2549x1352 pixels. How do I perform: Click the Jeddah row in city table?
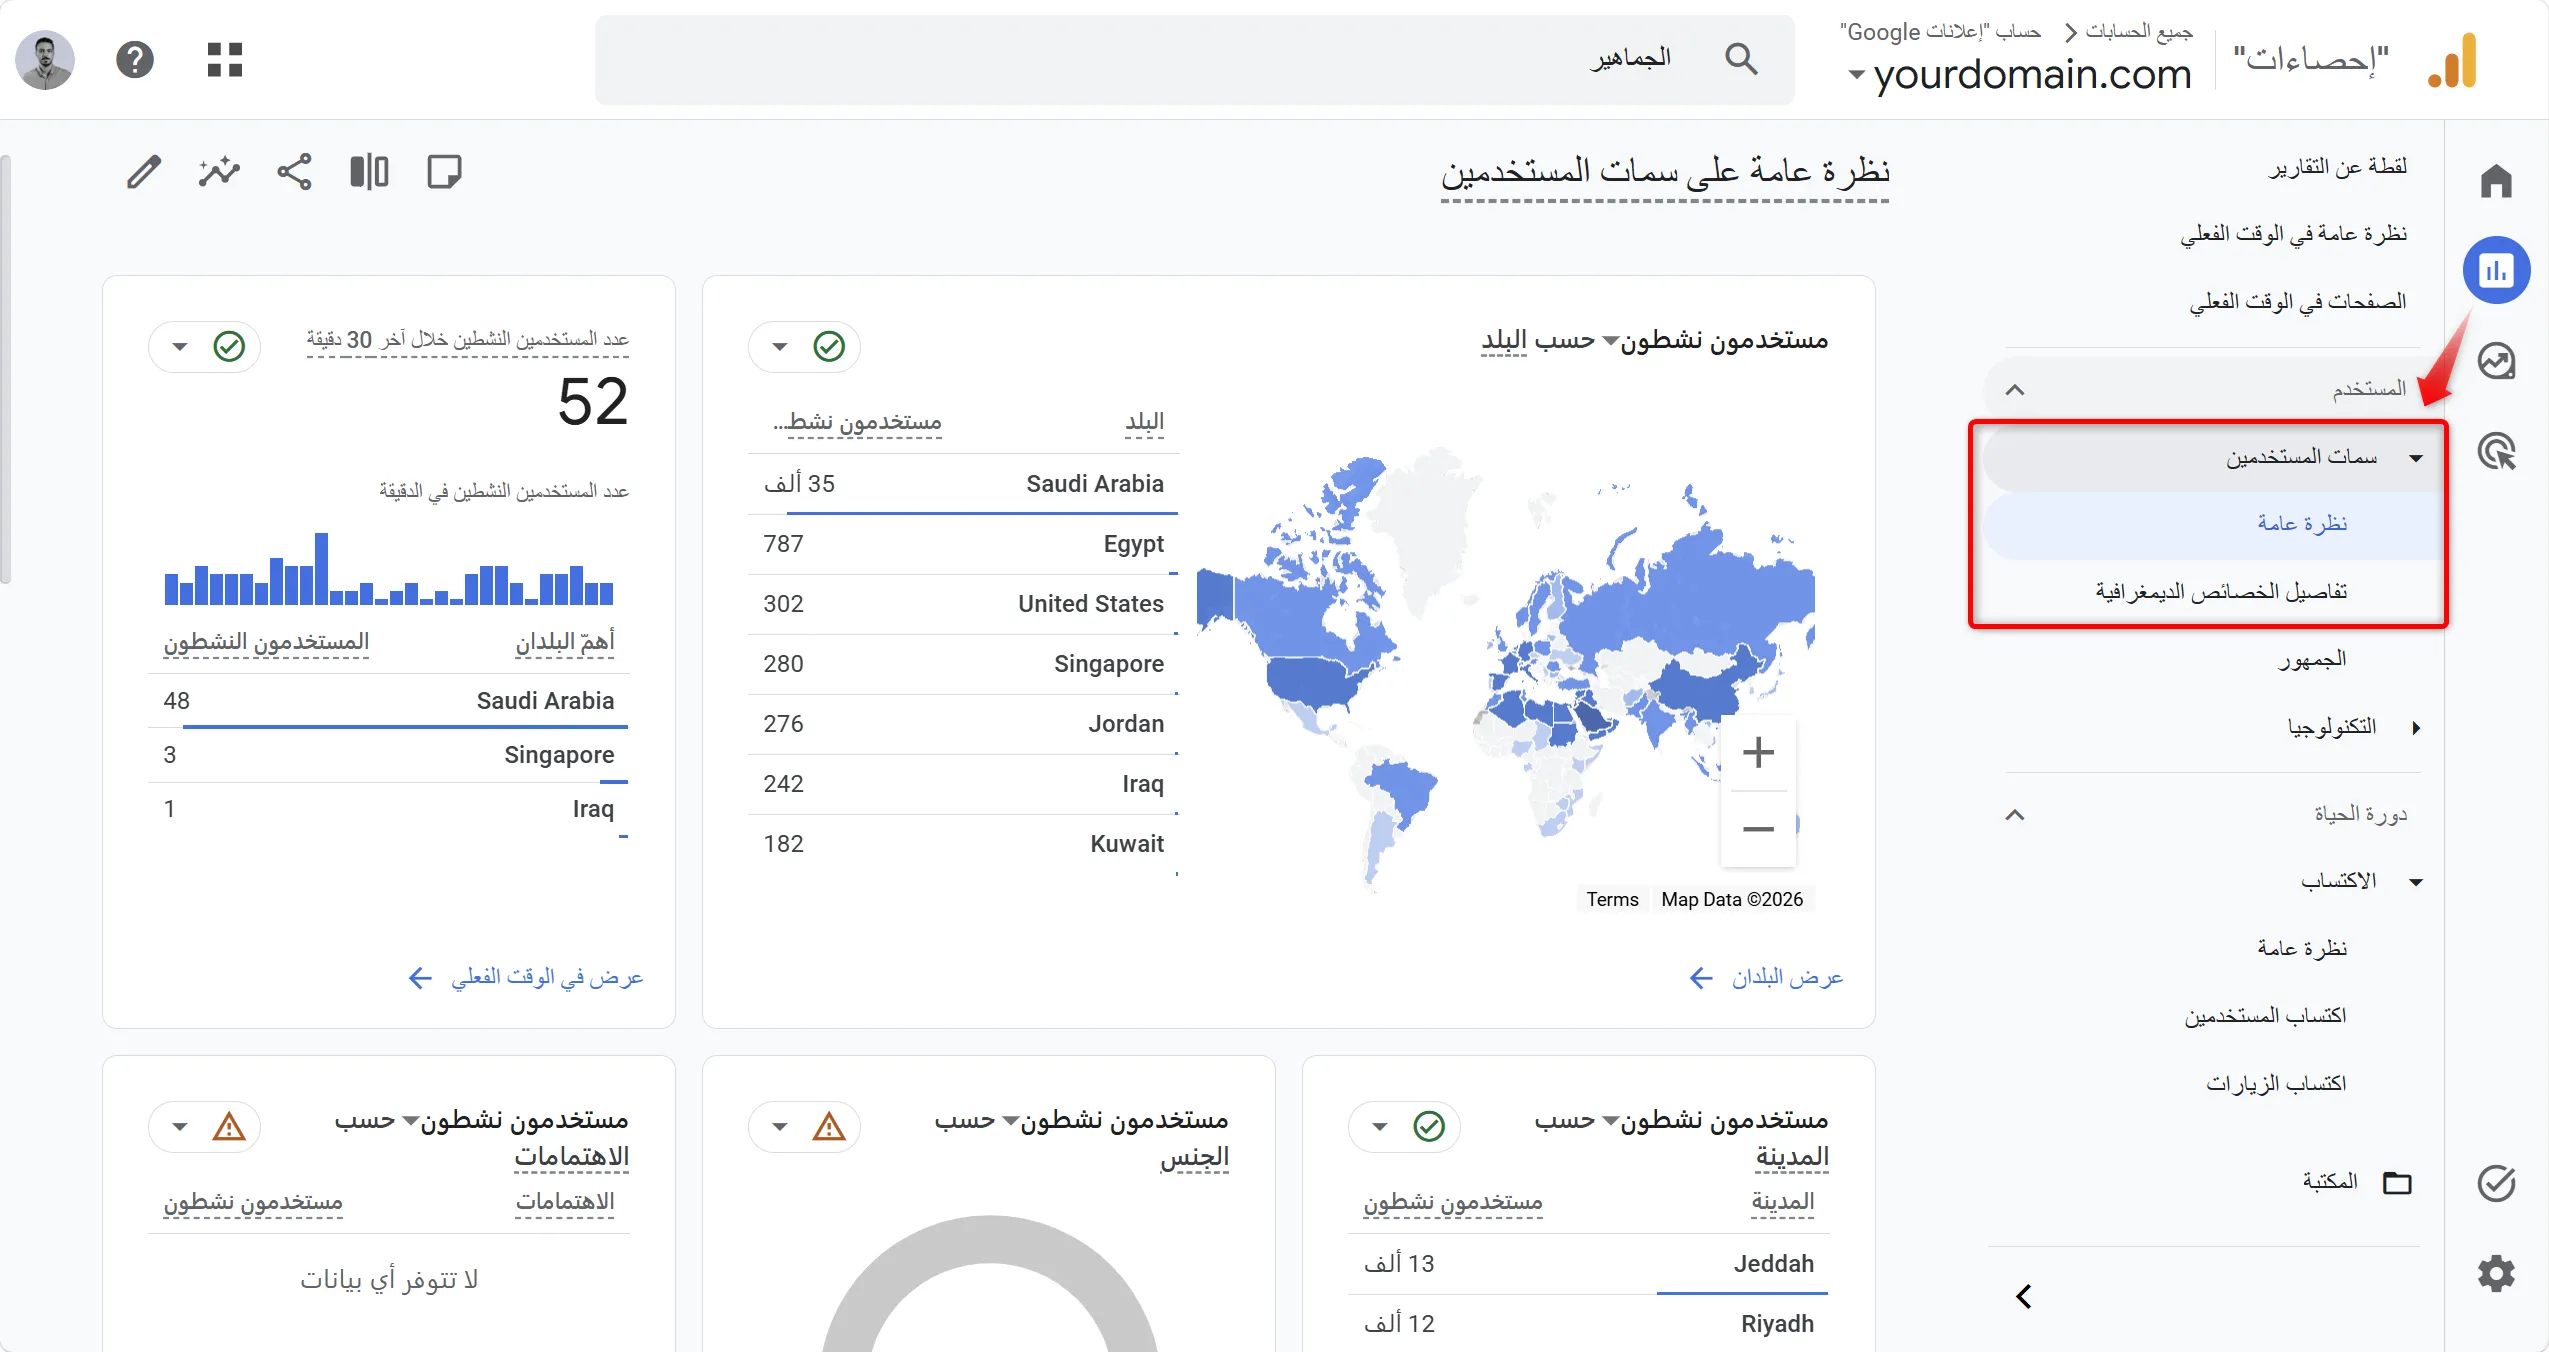pos(1589,1264)
